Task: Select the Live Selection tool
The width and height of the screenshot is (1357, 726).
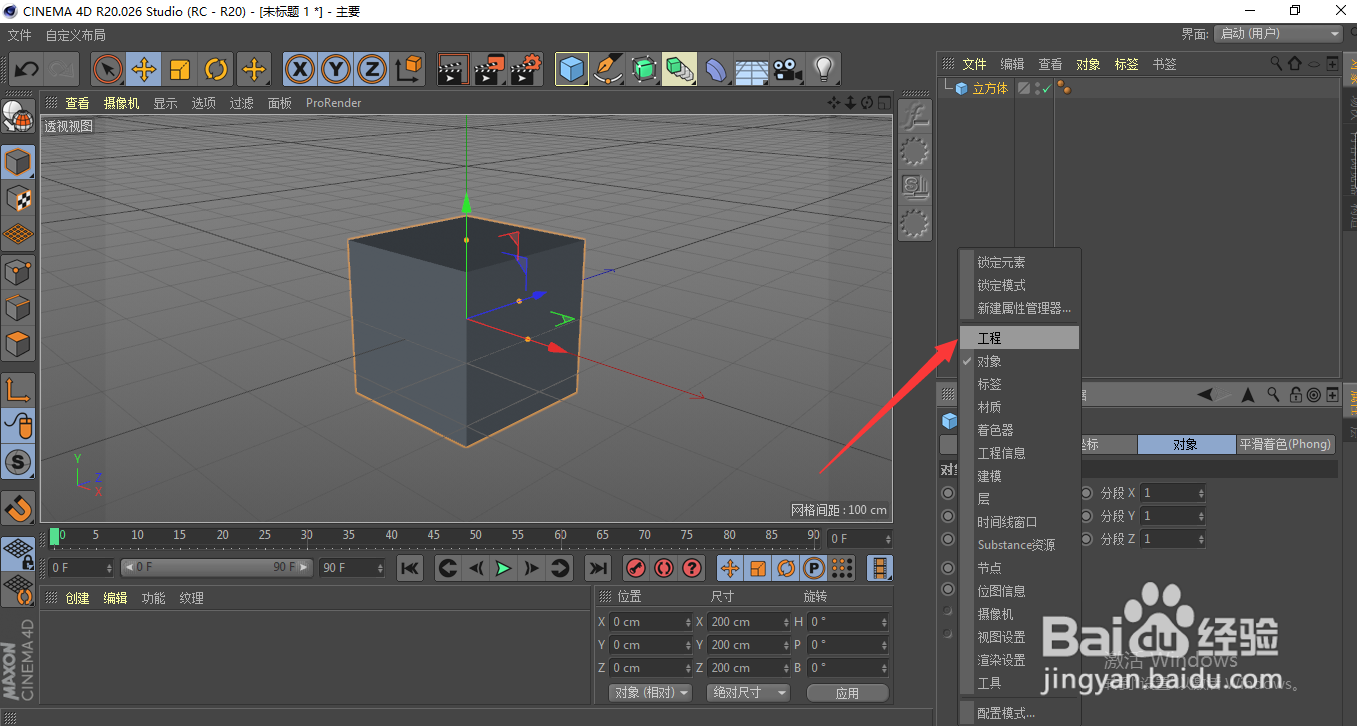Action: pyautogui.click(x=107, y=69)
